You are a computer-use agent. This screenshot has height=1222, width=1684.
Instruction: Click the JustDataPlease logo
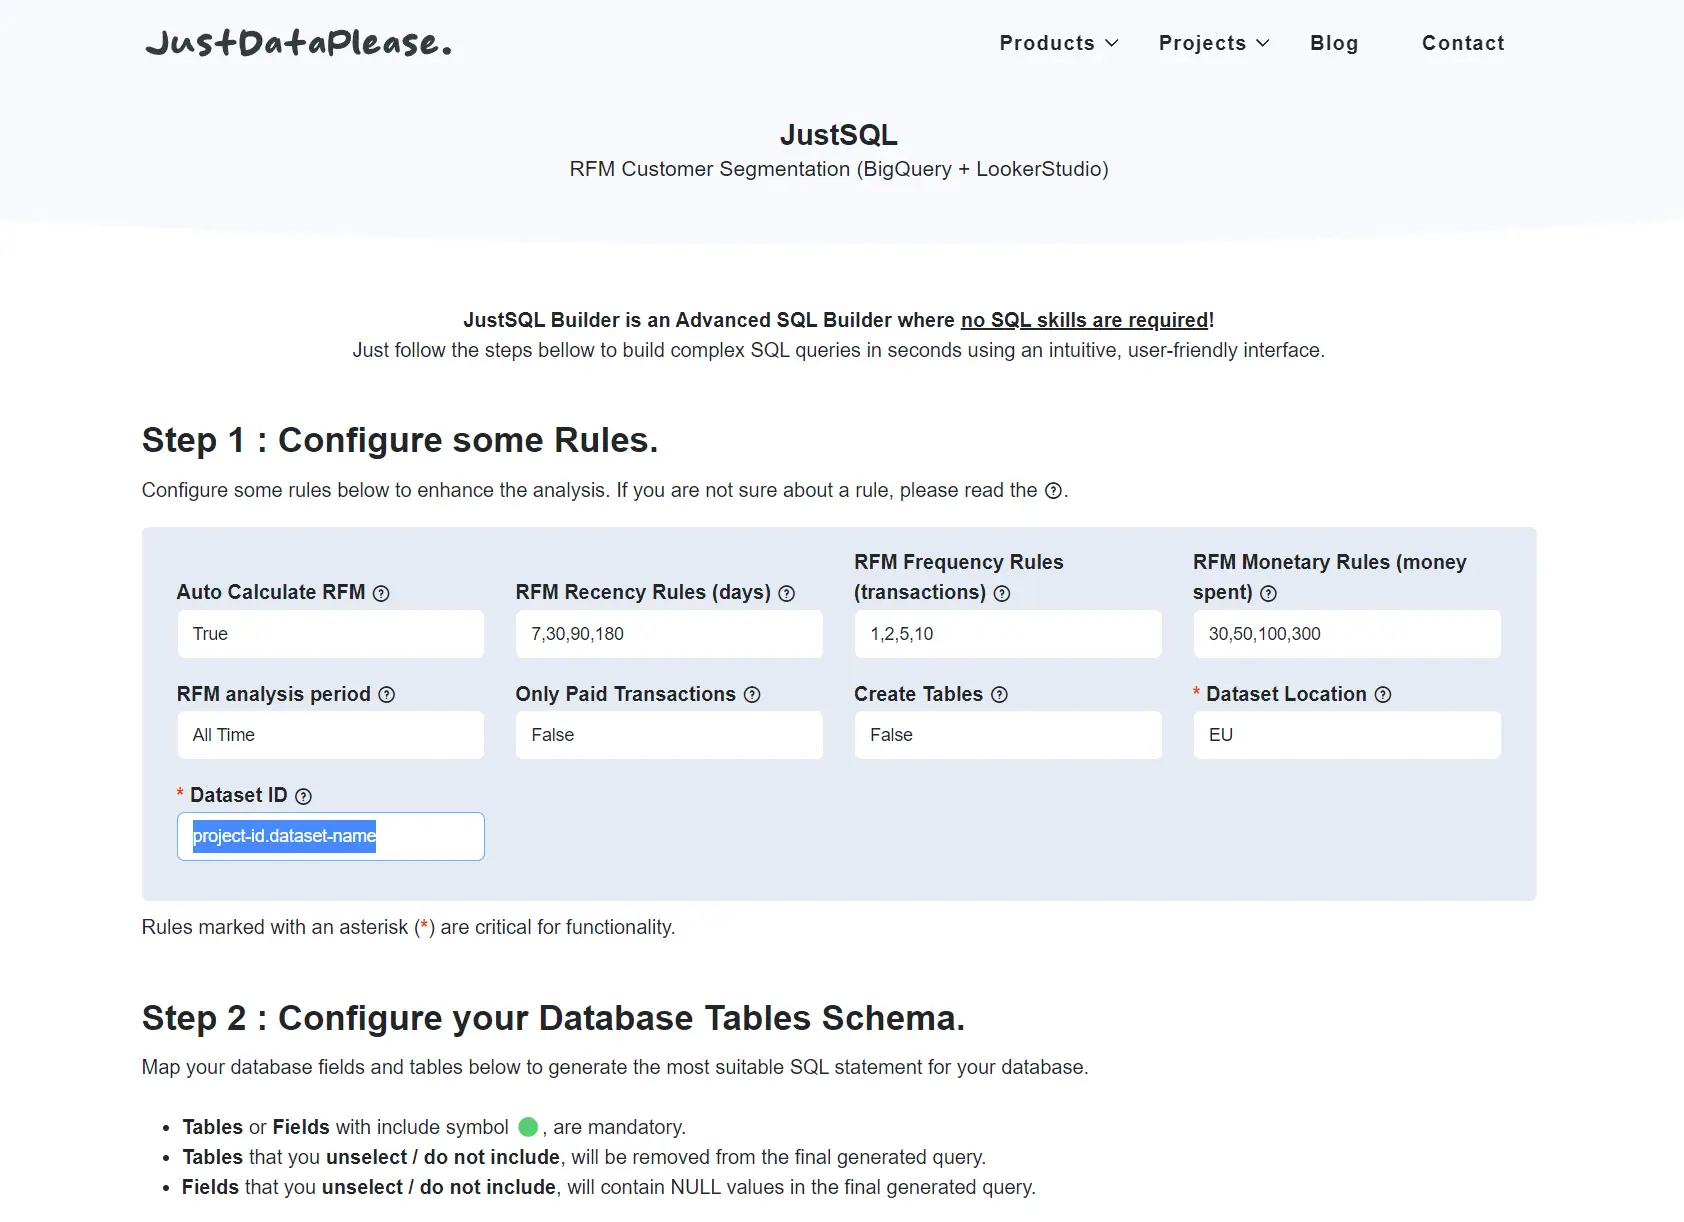tap(298, 42)
